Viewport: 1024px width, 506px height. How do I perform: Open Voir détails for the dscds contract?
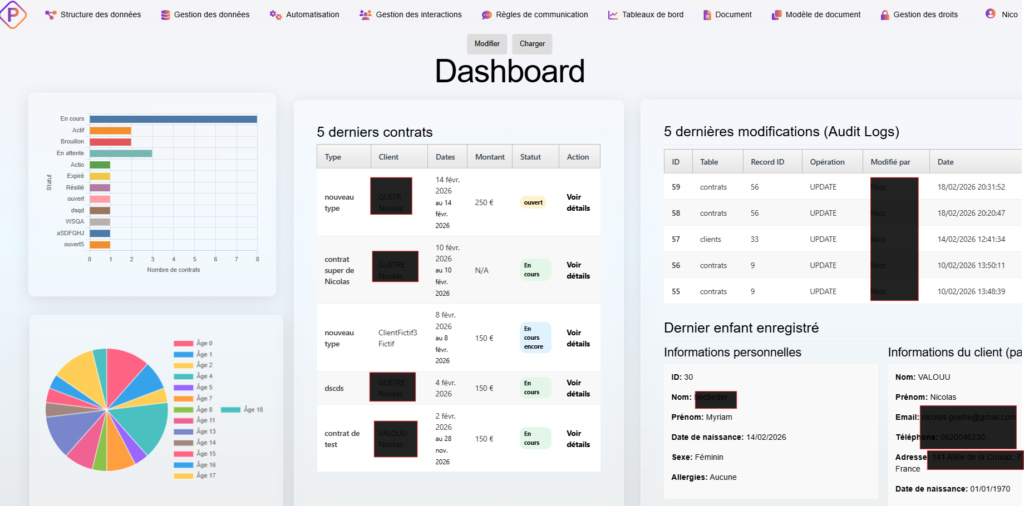pos(579,388)
